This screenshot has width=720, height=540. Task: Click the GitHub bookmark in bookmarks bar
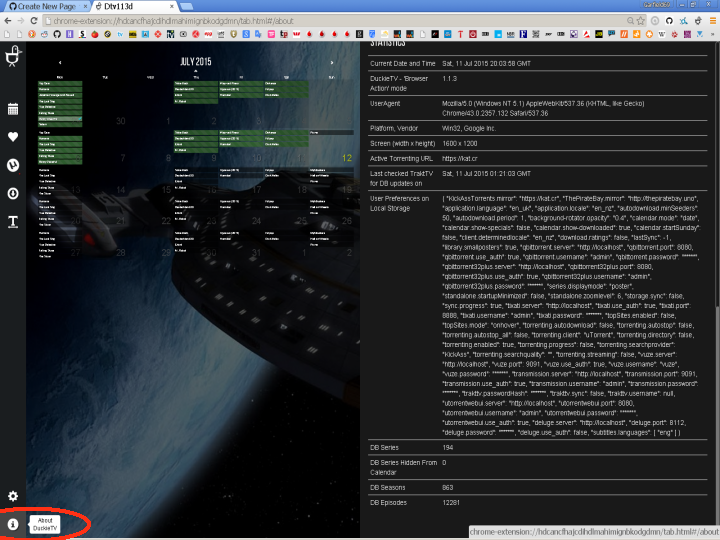click(57, 34)
